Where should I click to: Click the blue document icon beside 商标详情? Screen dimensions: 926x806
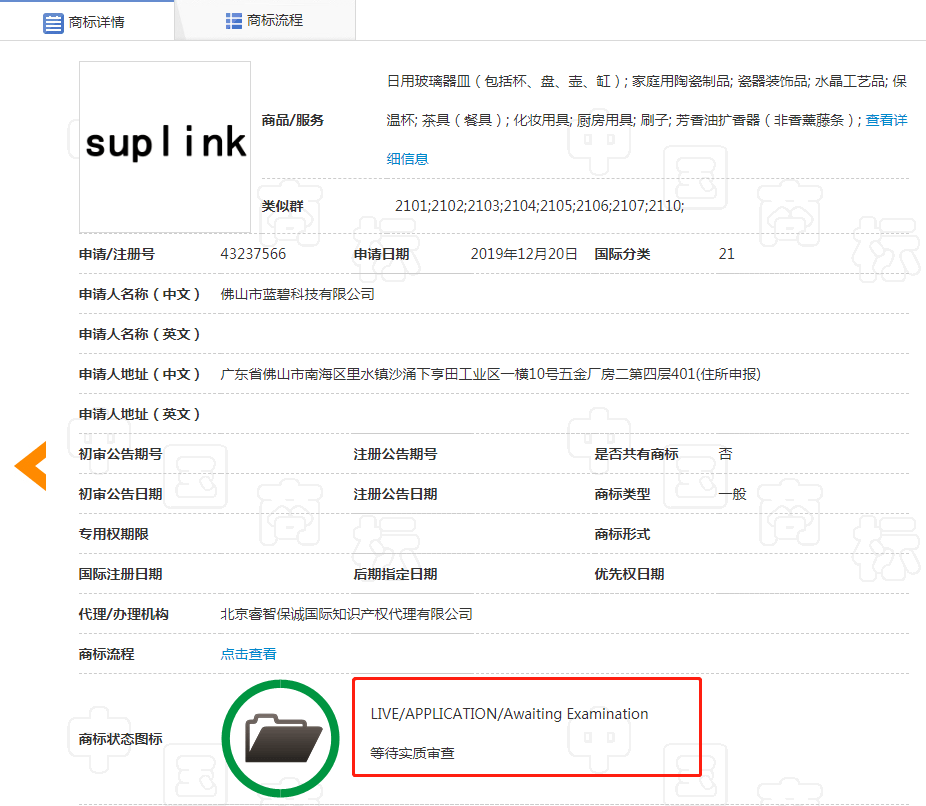click(x=53, y=23)
